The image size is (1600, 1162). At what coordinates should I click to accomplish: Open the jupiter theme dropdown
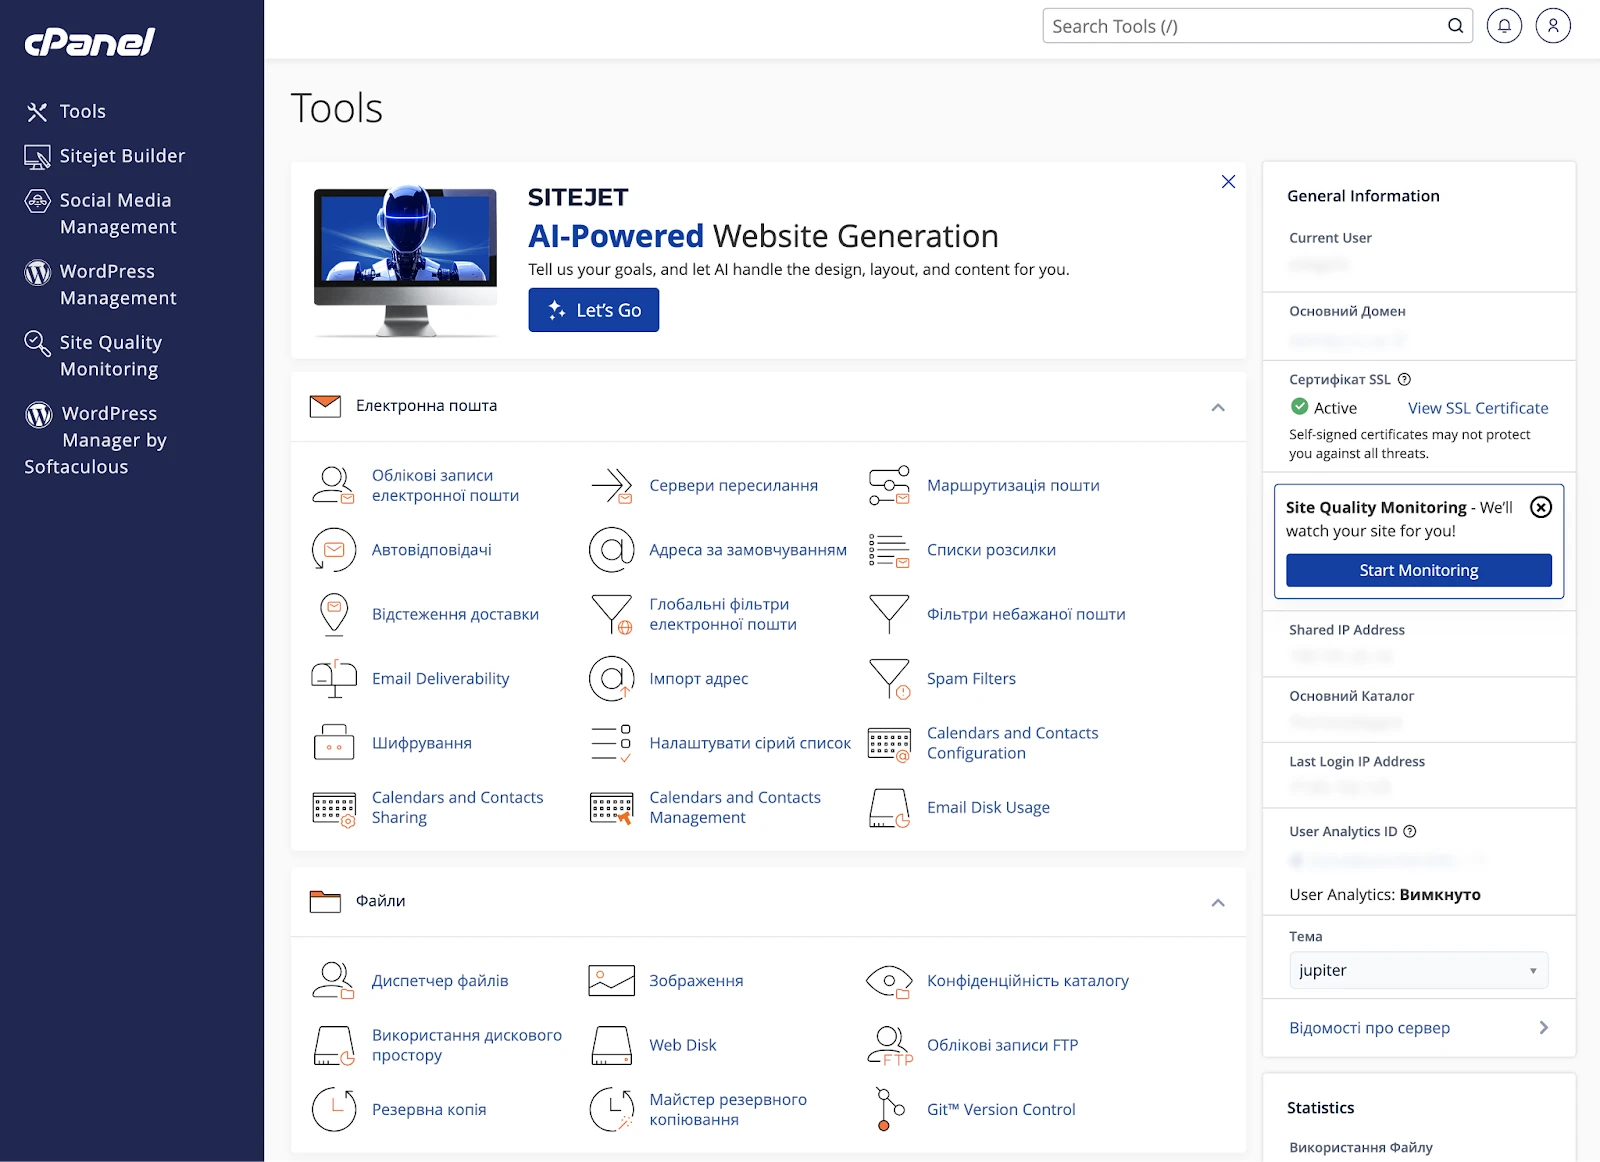tap(1418, 969)
